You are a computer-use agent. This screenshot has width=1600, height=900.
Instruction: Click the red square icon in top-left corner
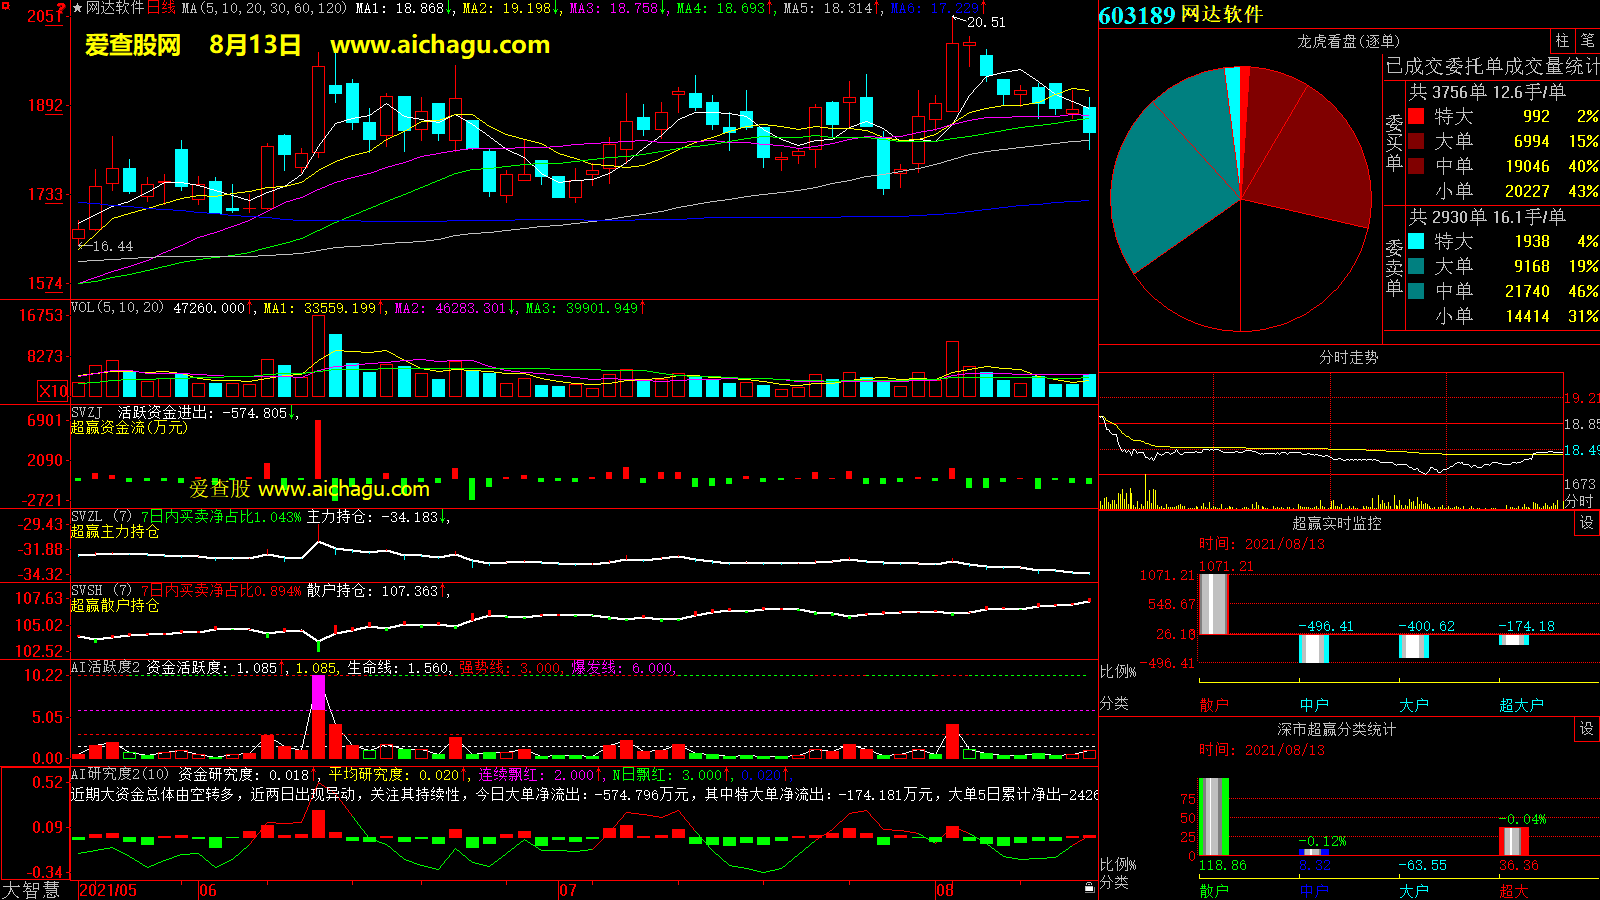click(5, 6)
